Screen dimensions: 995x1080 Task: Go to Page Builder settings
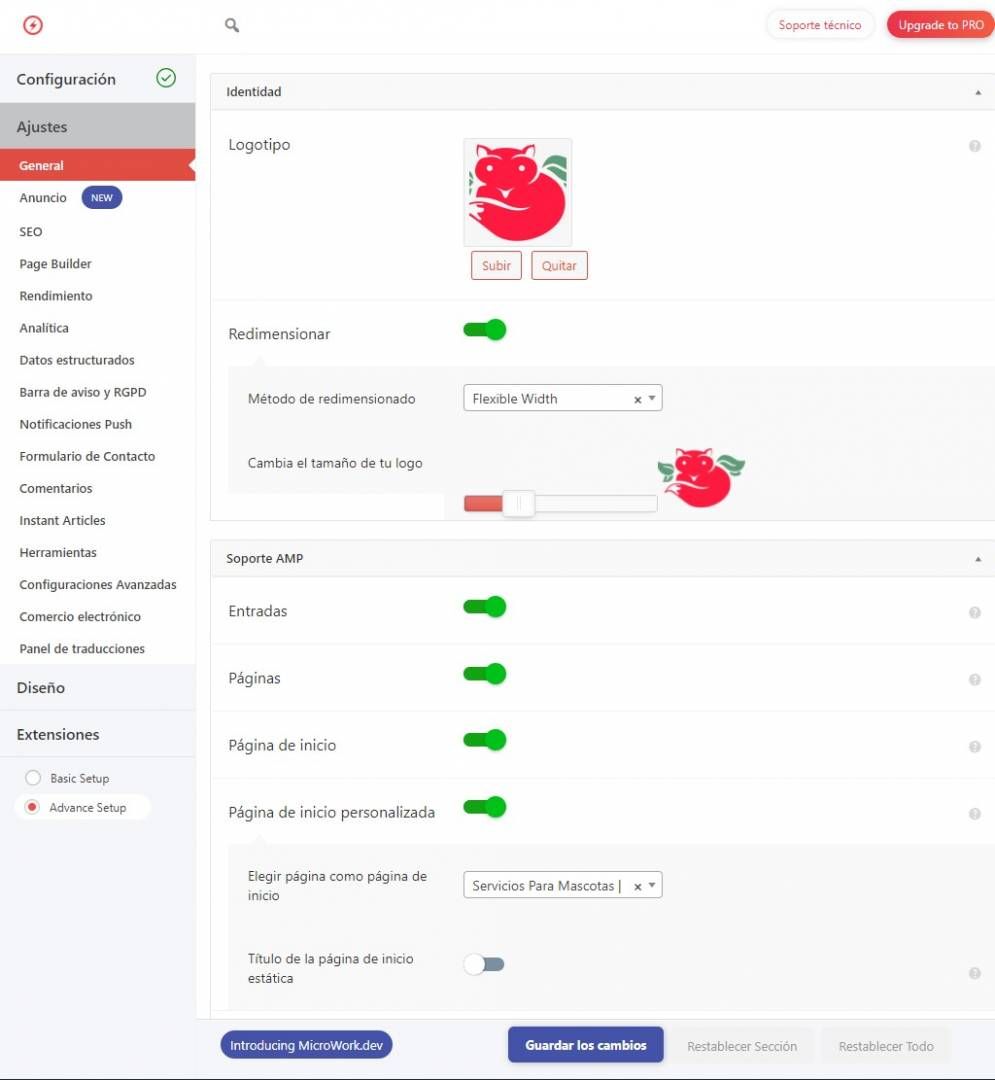click(x=55, y=264)
